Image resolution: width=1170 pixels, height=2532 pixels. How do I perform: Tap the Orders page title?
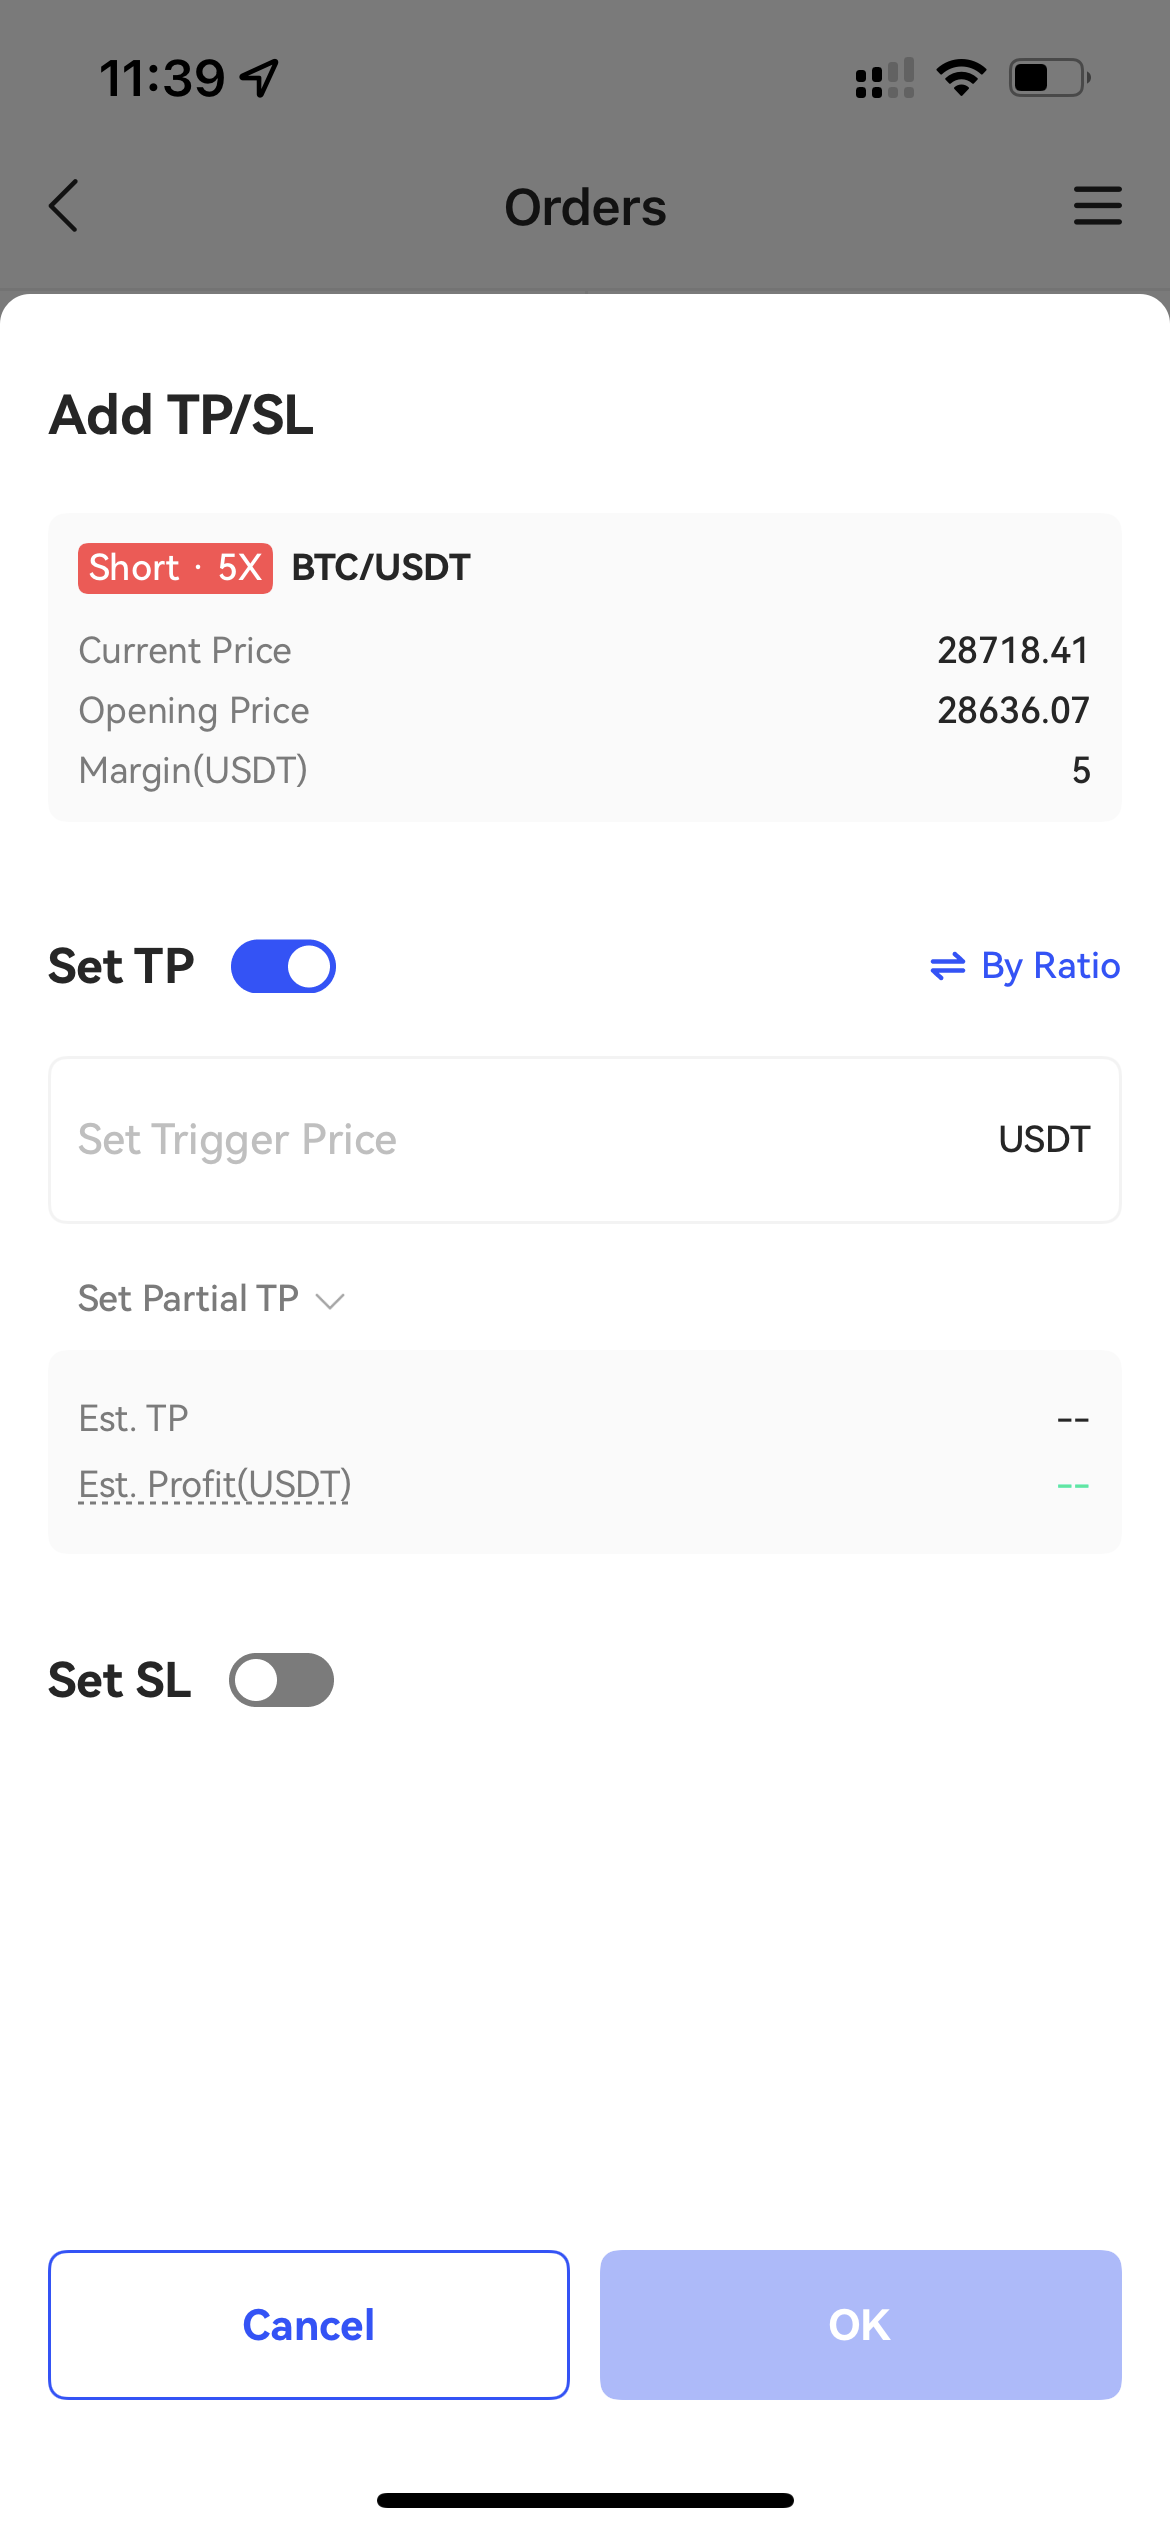pyautogui.click(x=585, y=207)
